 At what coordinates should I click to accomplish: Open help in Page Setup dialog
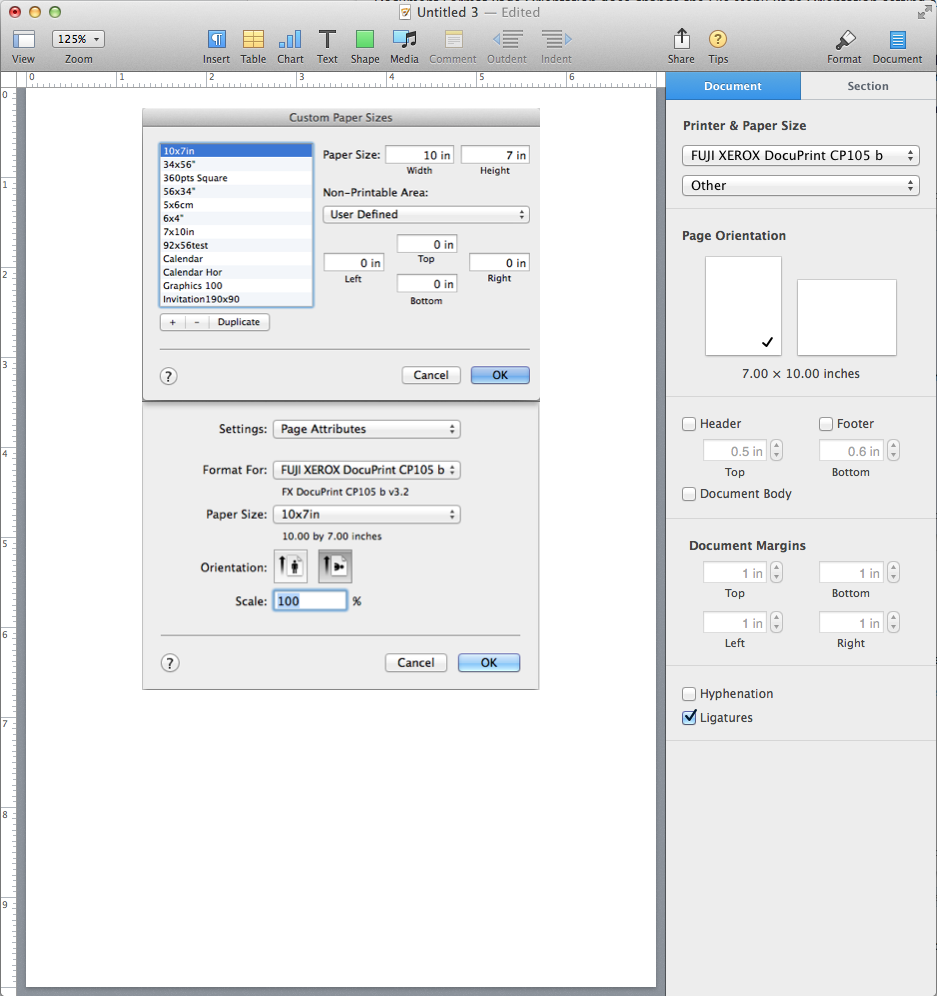click(170, 663)
